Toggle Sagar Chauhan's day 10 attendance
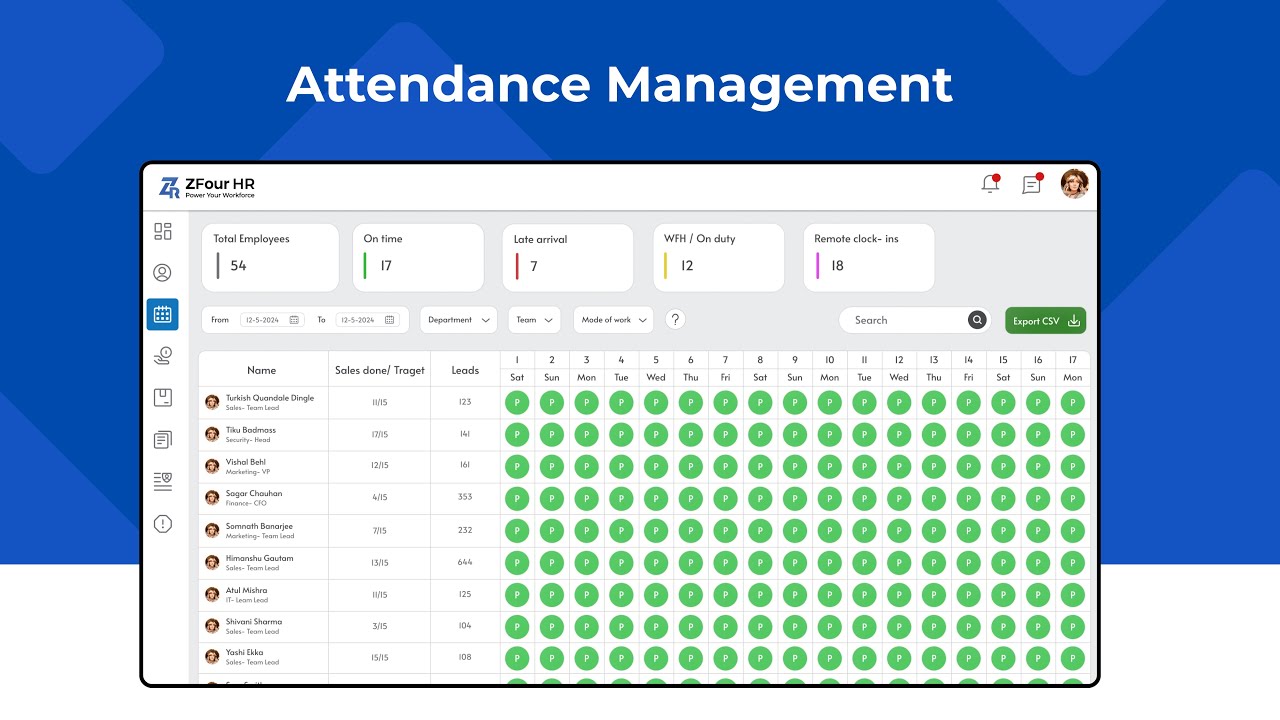1280x720 pixels. [829, 498]
